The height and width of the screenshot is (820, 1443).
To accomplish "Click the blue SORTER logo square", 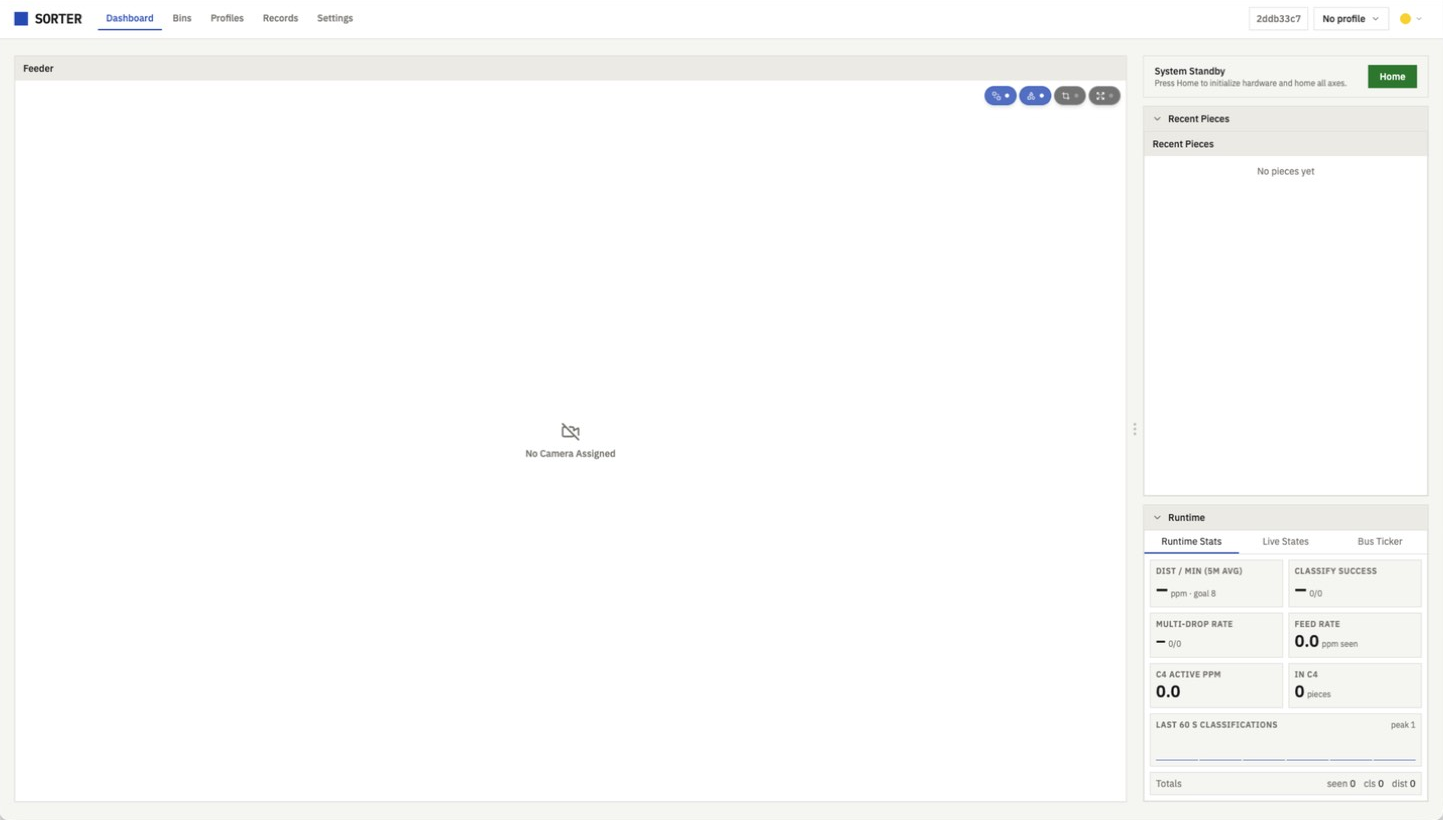I will (21, 18).
